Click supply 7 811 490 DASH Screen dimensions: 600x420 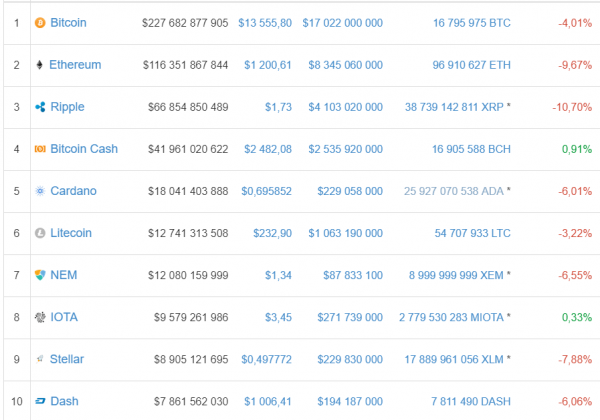point(471,402)
